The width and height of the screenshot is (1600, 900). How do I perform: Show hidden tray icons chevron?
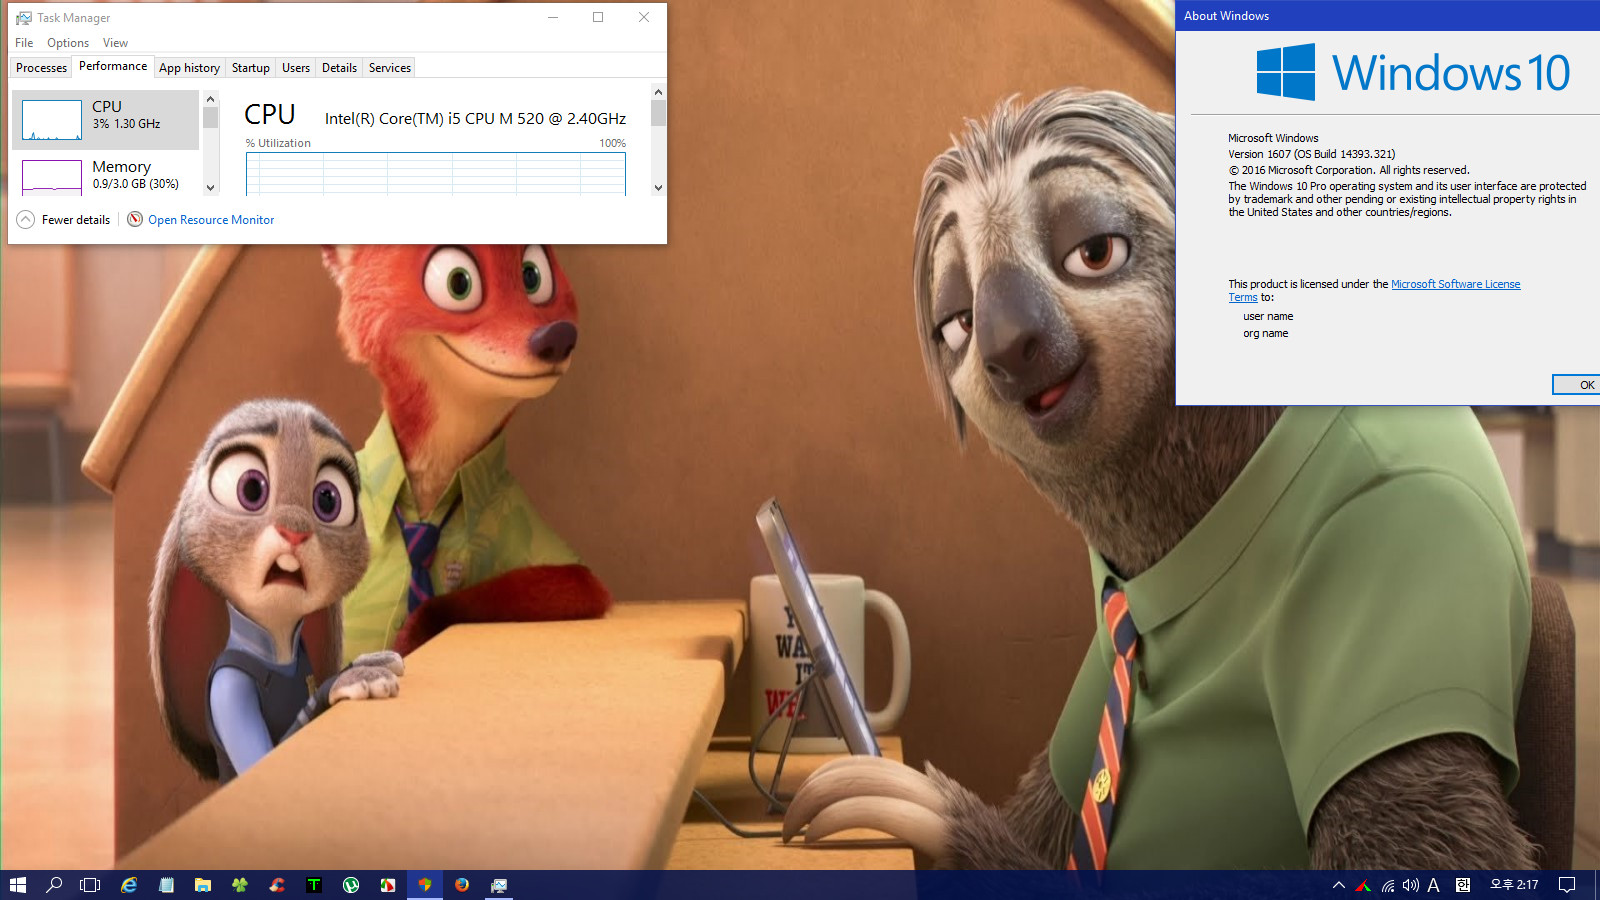(x=1339, y=885)
